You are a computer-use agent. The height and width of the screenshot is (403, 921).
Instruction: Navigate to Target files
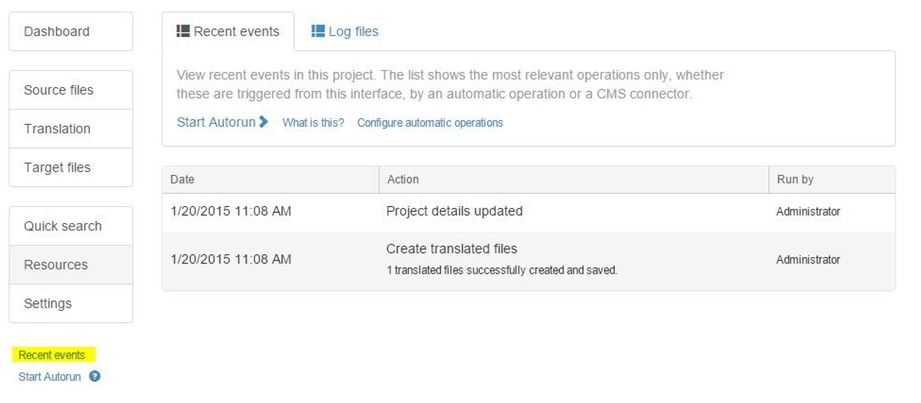[70, 168]
